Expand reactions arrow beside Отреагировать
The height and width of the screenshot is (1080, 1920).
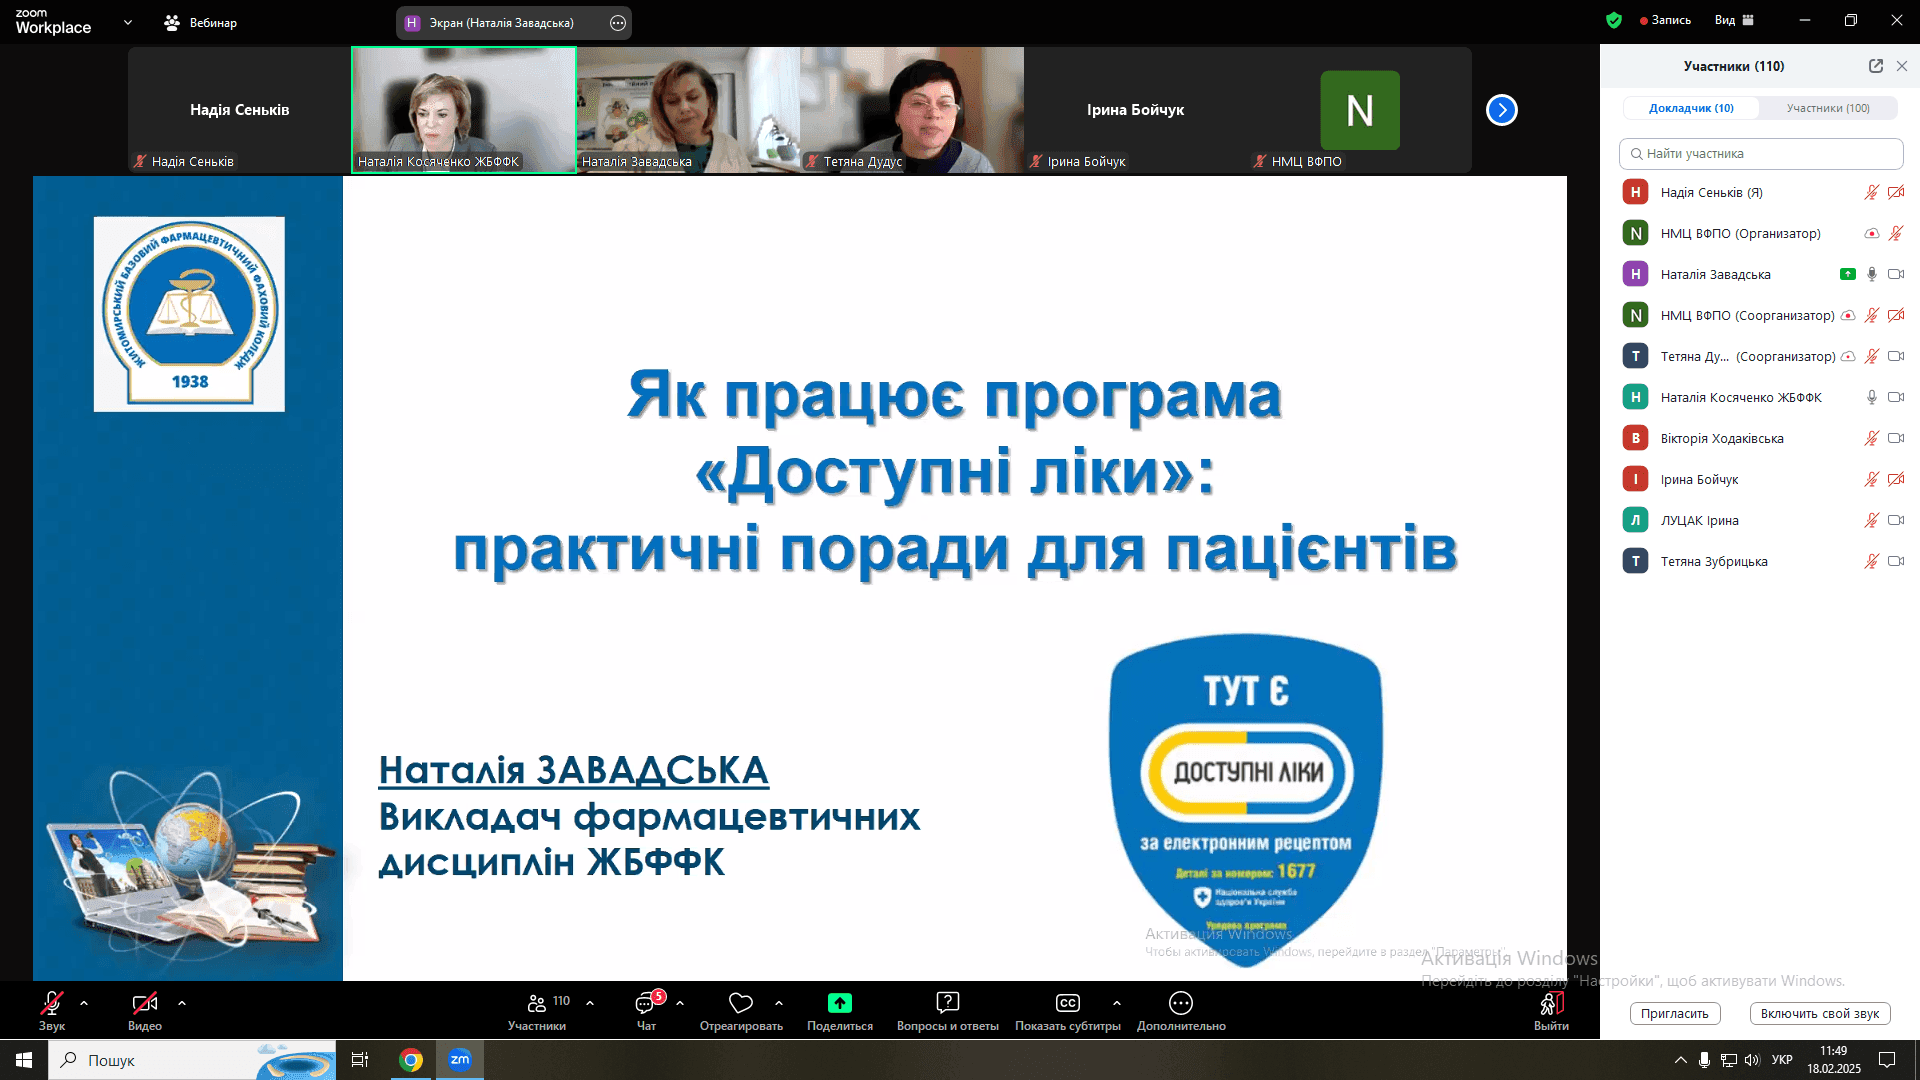coord(779,1003)
